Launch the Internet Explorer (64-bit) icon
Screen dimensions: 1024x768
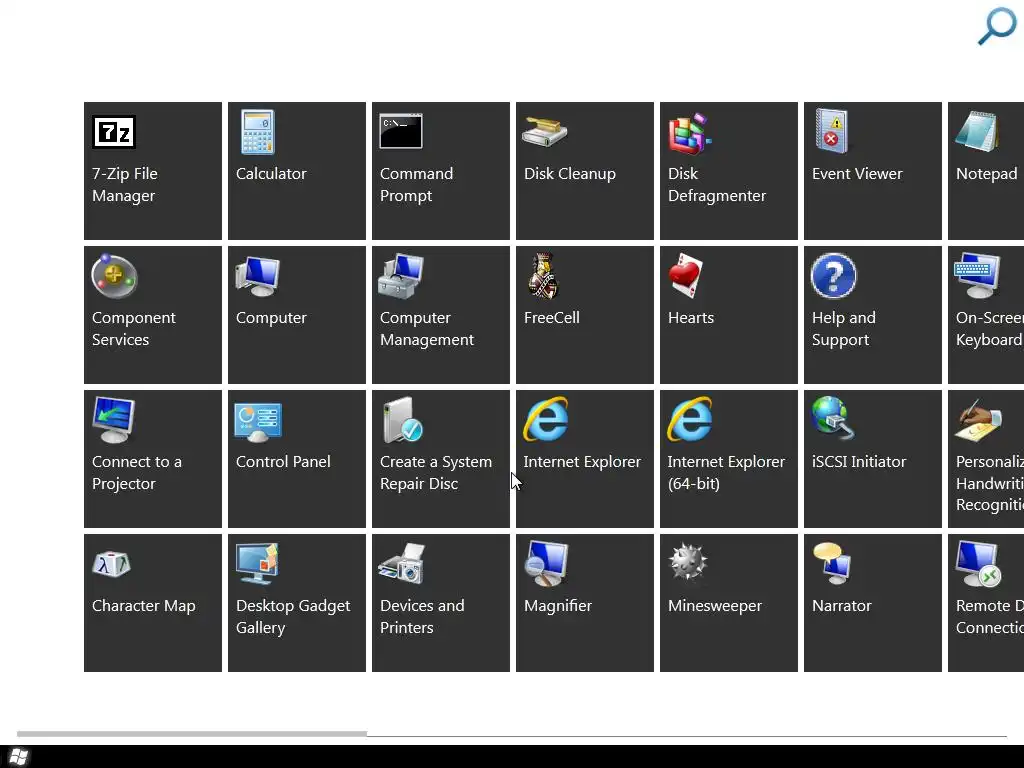click(690, 419)
